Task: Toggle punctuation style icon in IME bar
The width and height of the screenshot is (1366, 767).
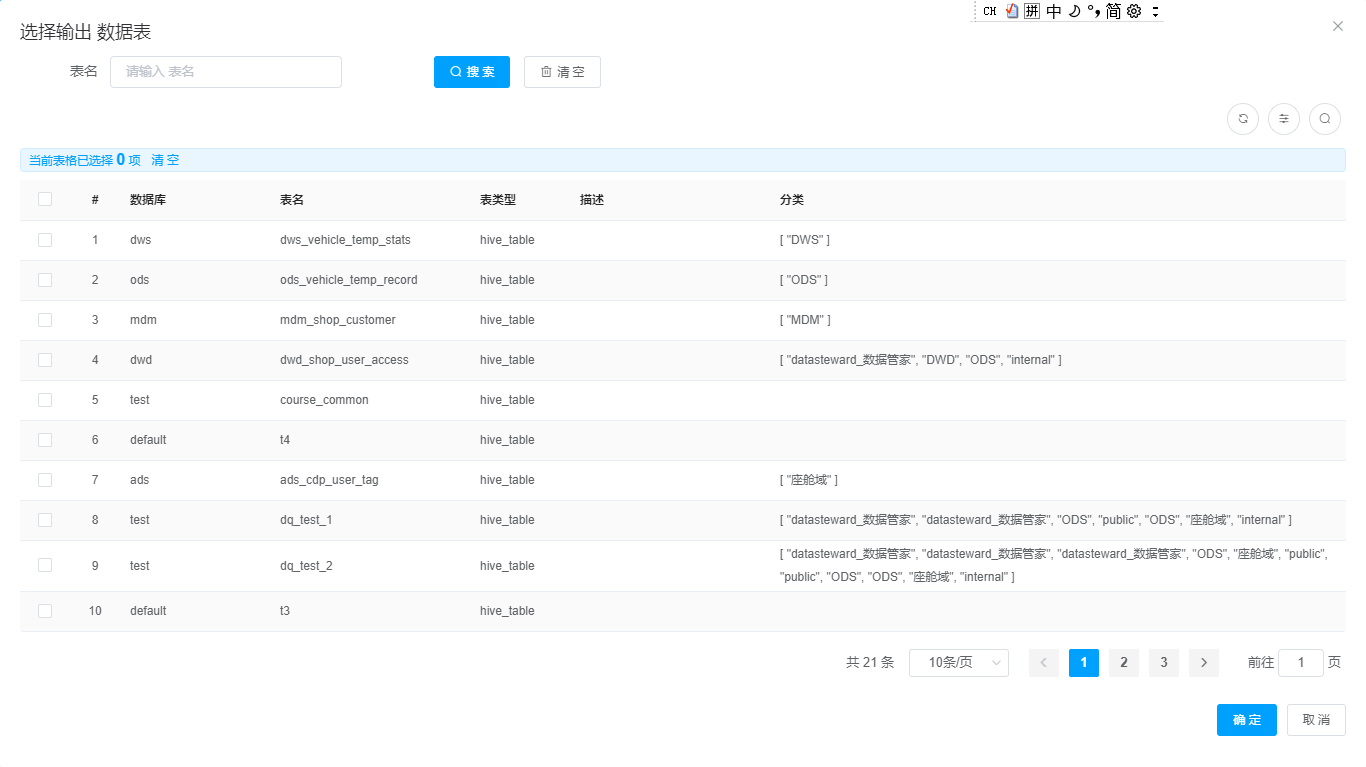Action: tap(1093, 11)
